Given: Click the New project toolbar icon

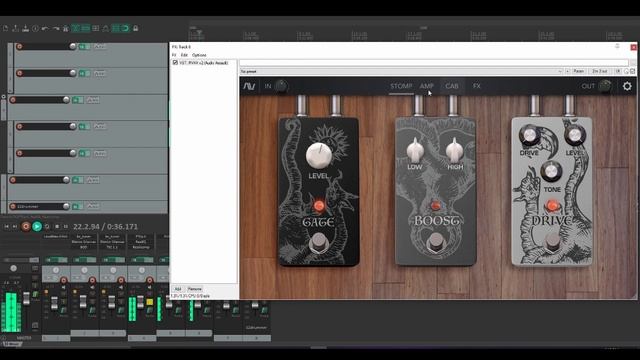Looking at the screenshot, I should 5,28.
